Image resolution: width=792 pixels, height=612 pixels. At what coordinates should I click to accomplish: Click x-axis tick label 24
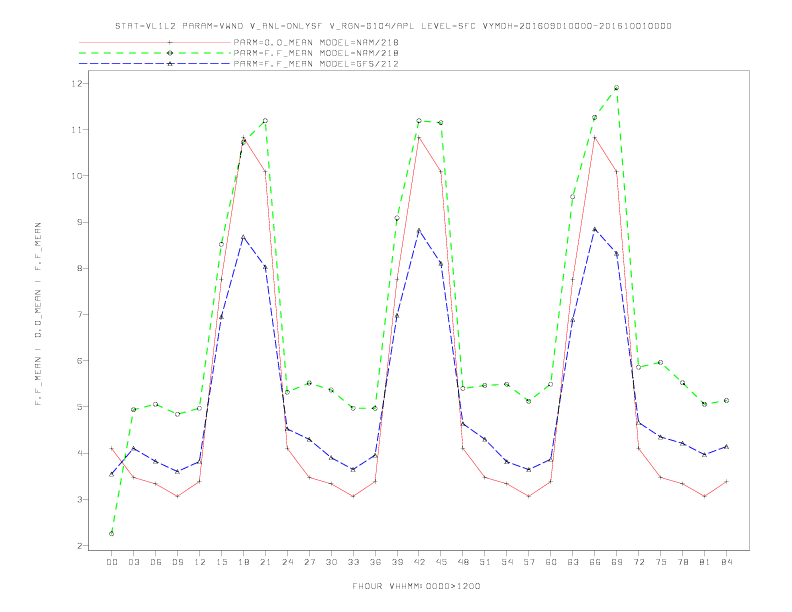[287, 562]
